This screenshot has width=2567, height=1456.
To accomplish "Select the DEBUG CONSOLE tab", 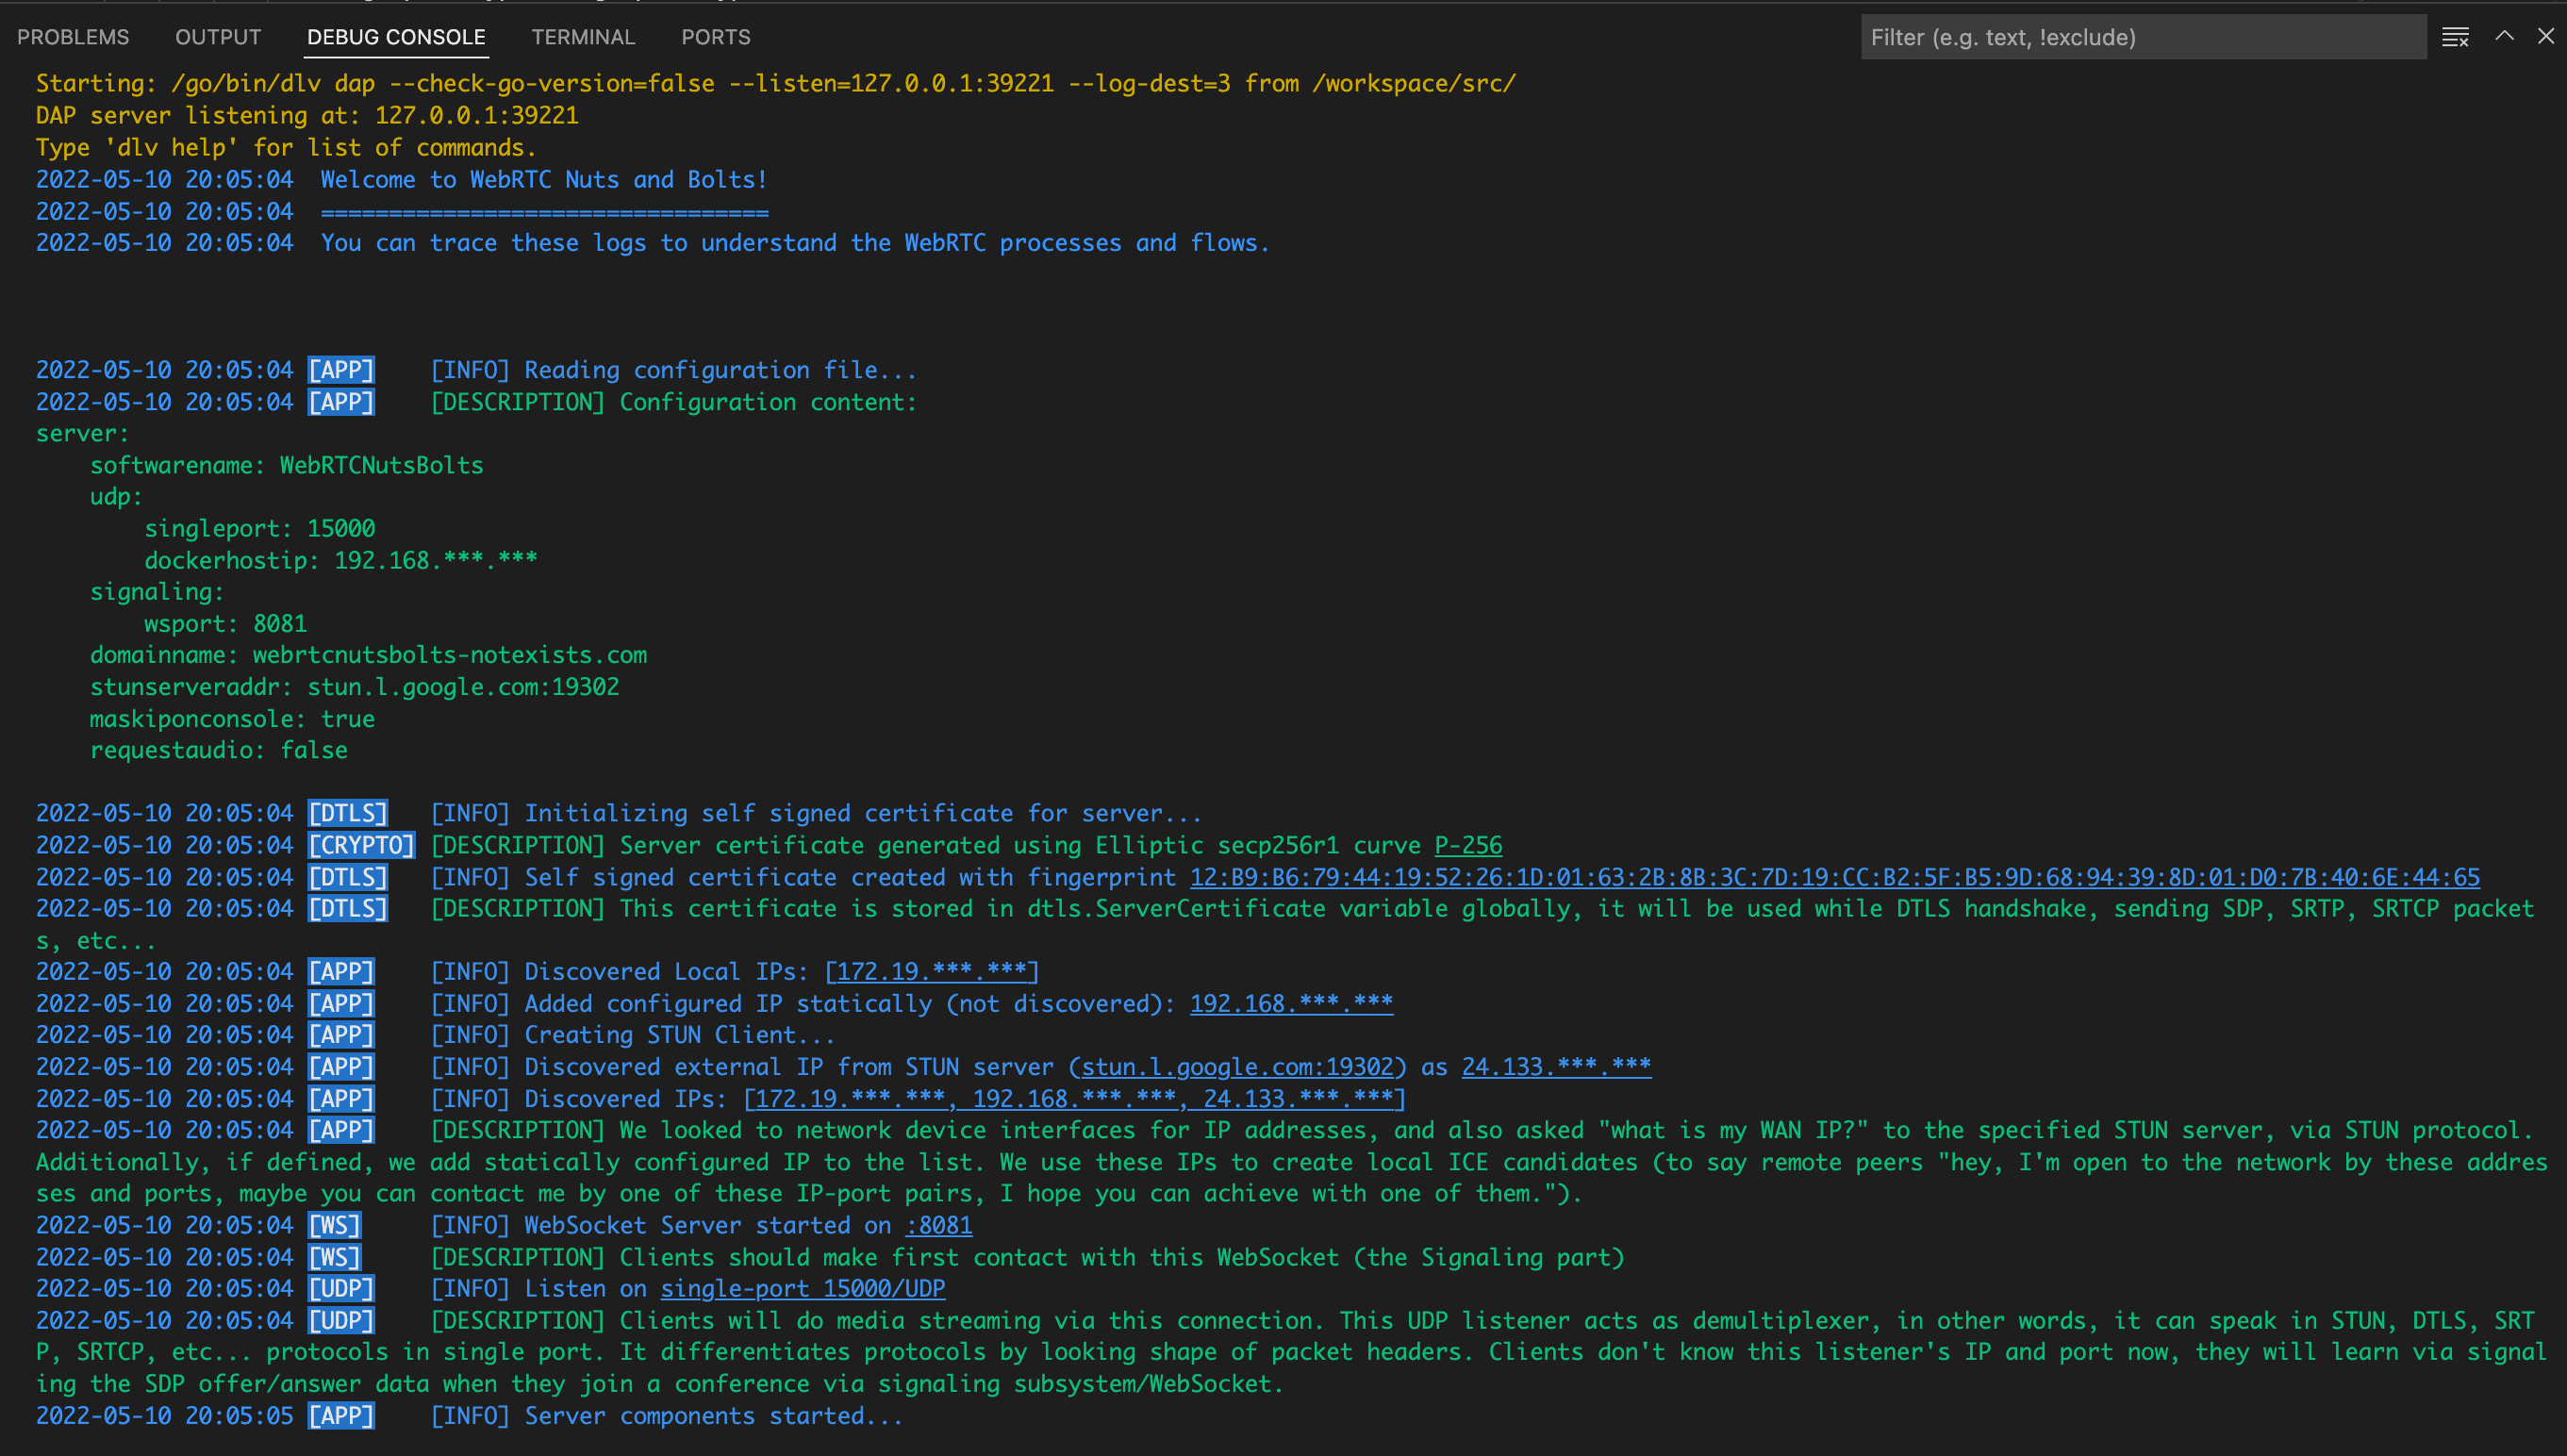I will 396,37.
